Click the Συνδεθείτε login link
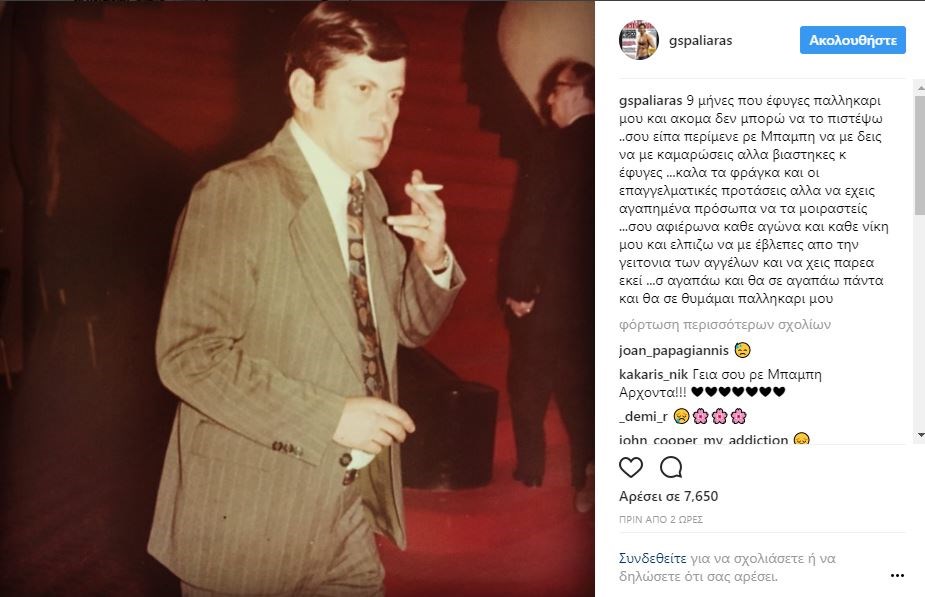Viewport: 925px width, 597px height. (x=652, y=558)
